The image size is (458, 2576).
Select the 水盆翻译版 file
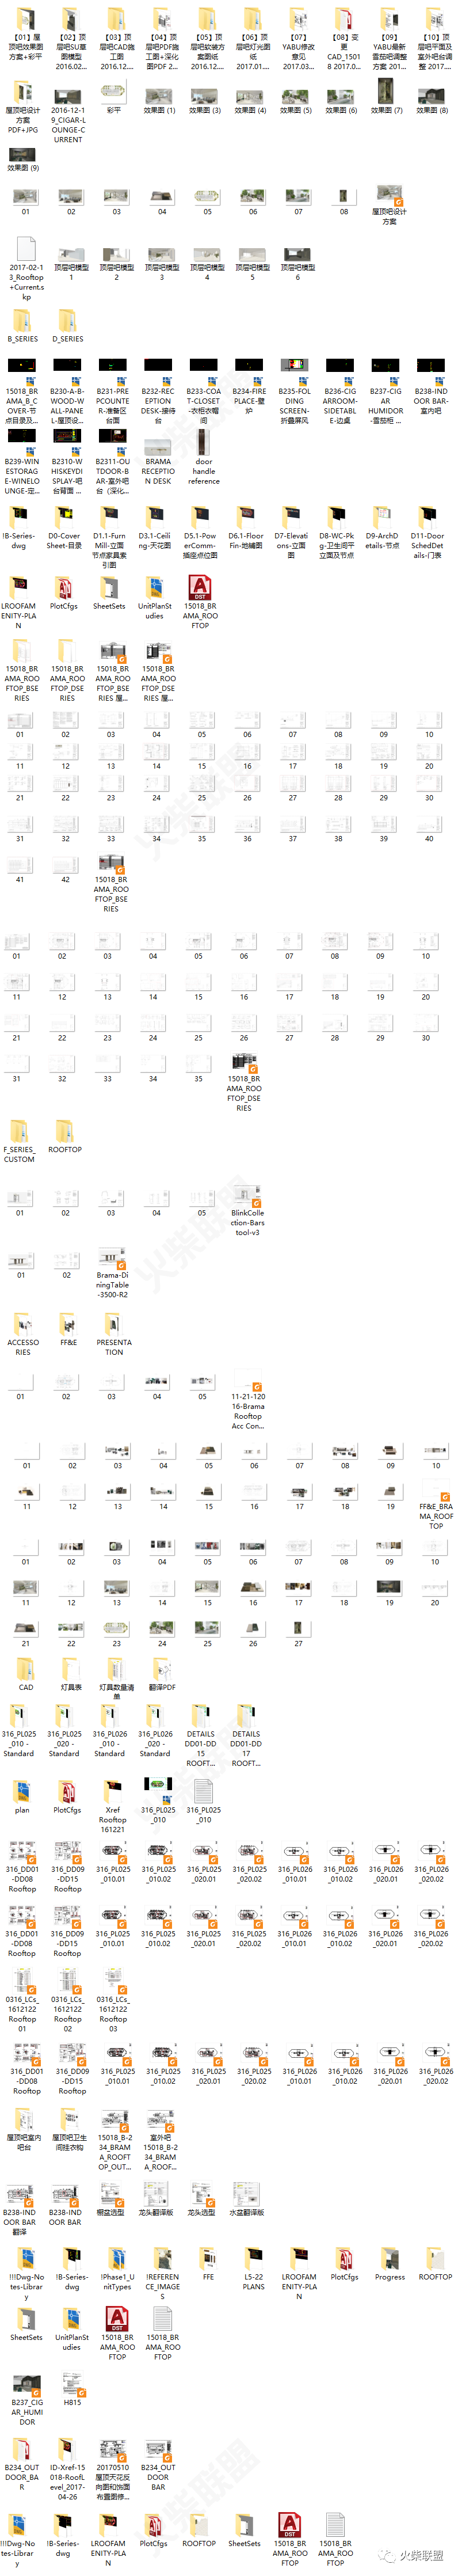246,2200
